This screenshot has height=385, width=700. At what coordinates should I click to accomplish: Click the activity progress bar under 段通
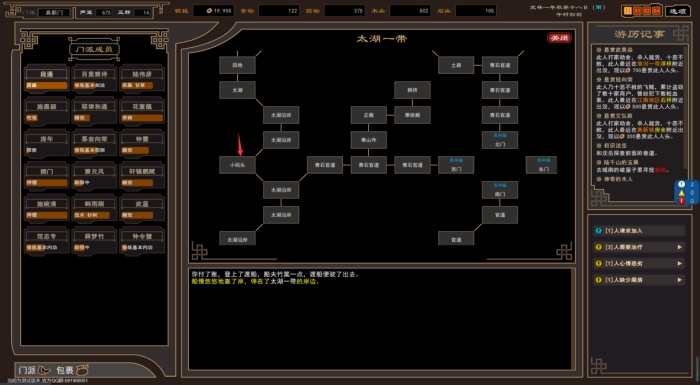pos(46,85)
